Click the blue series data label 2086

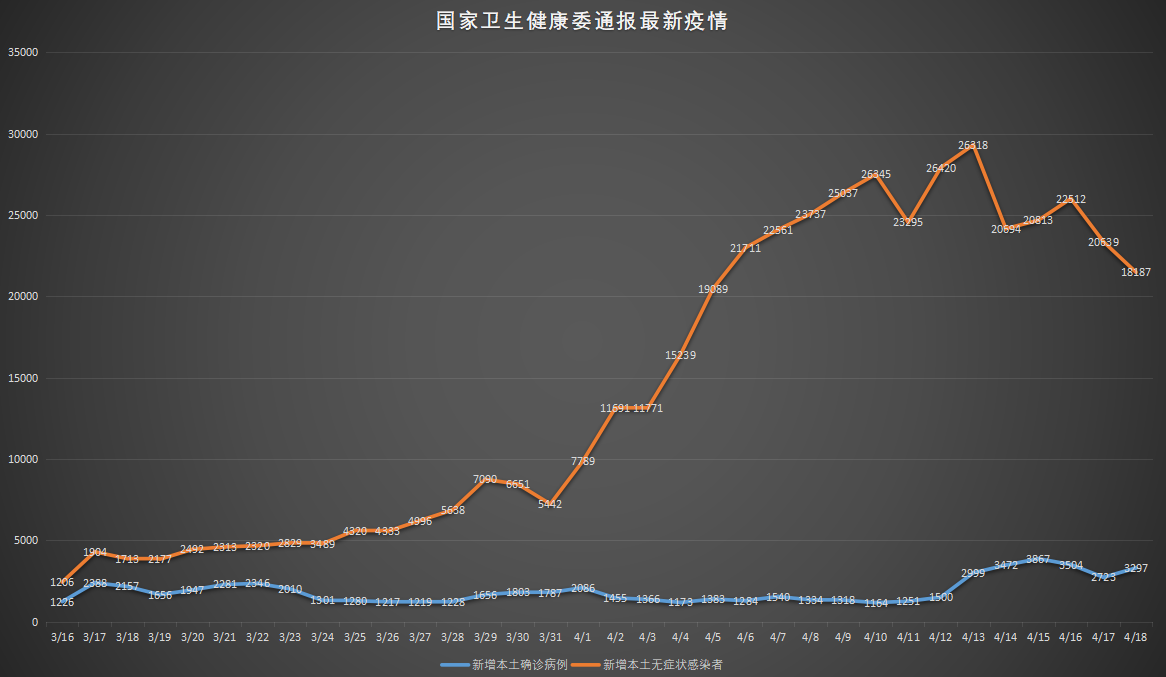click(x=583, y=588)
